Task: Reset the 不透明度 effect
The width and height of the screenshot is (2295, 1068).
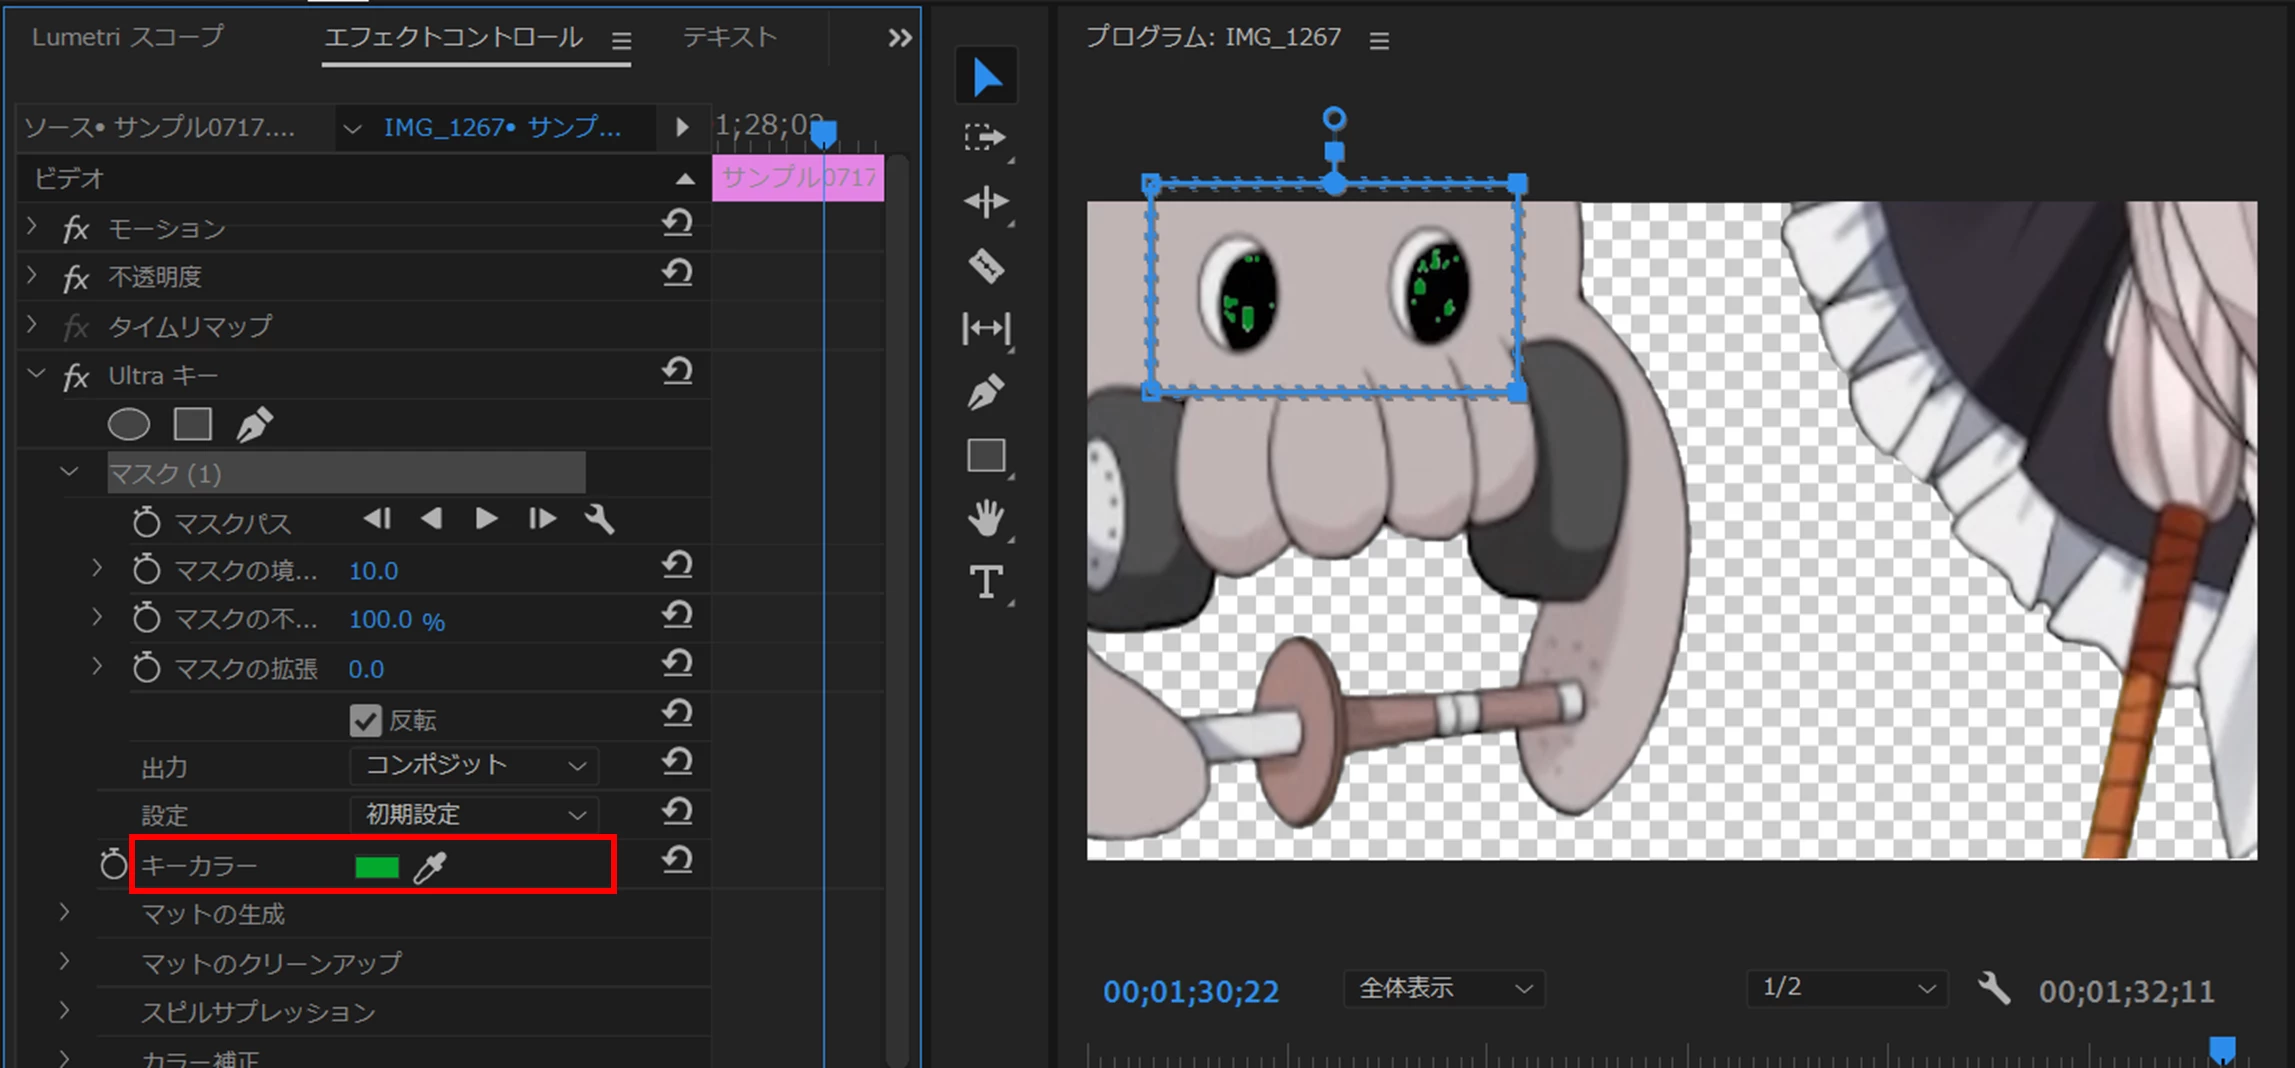Action: 677,272
